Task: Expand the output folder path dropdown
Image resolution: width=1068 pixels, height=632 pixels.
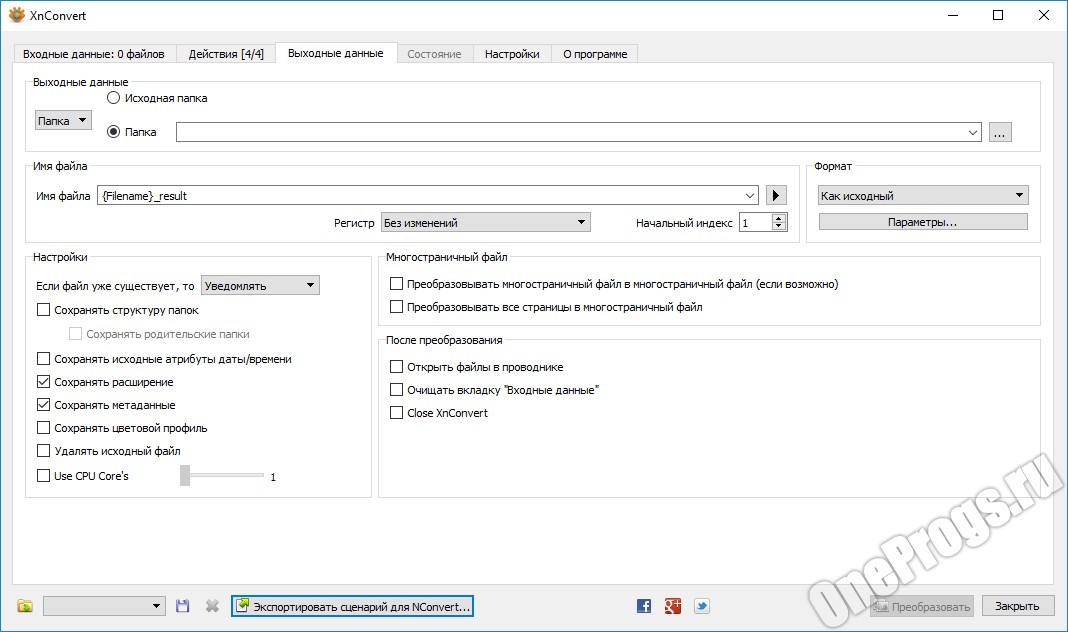Action: pos(973,132)
